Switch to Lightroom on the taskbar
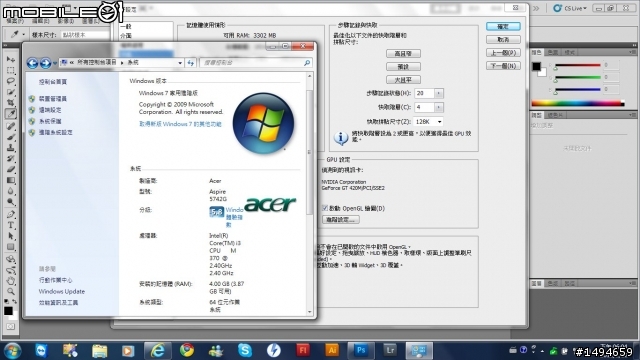Image resolution: width=640 pixels, height=360 pixels. point(390,350)
